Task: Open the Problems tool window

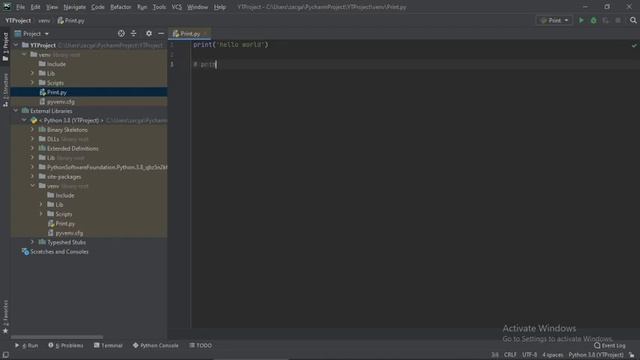Action: (x=66, y=346)
